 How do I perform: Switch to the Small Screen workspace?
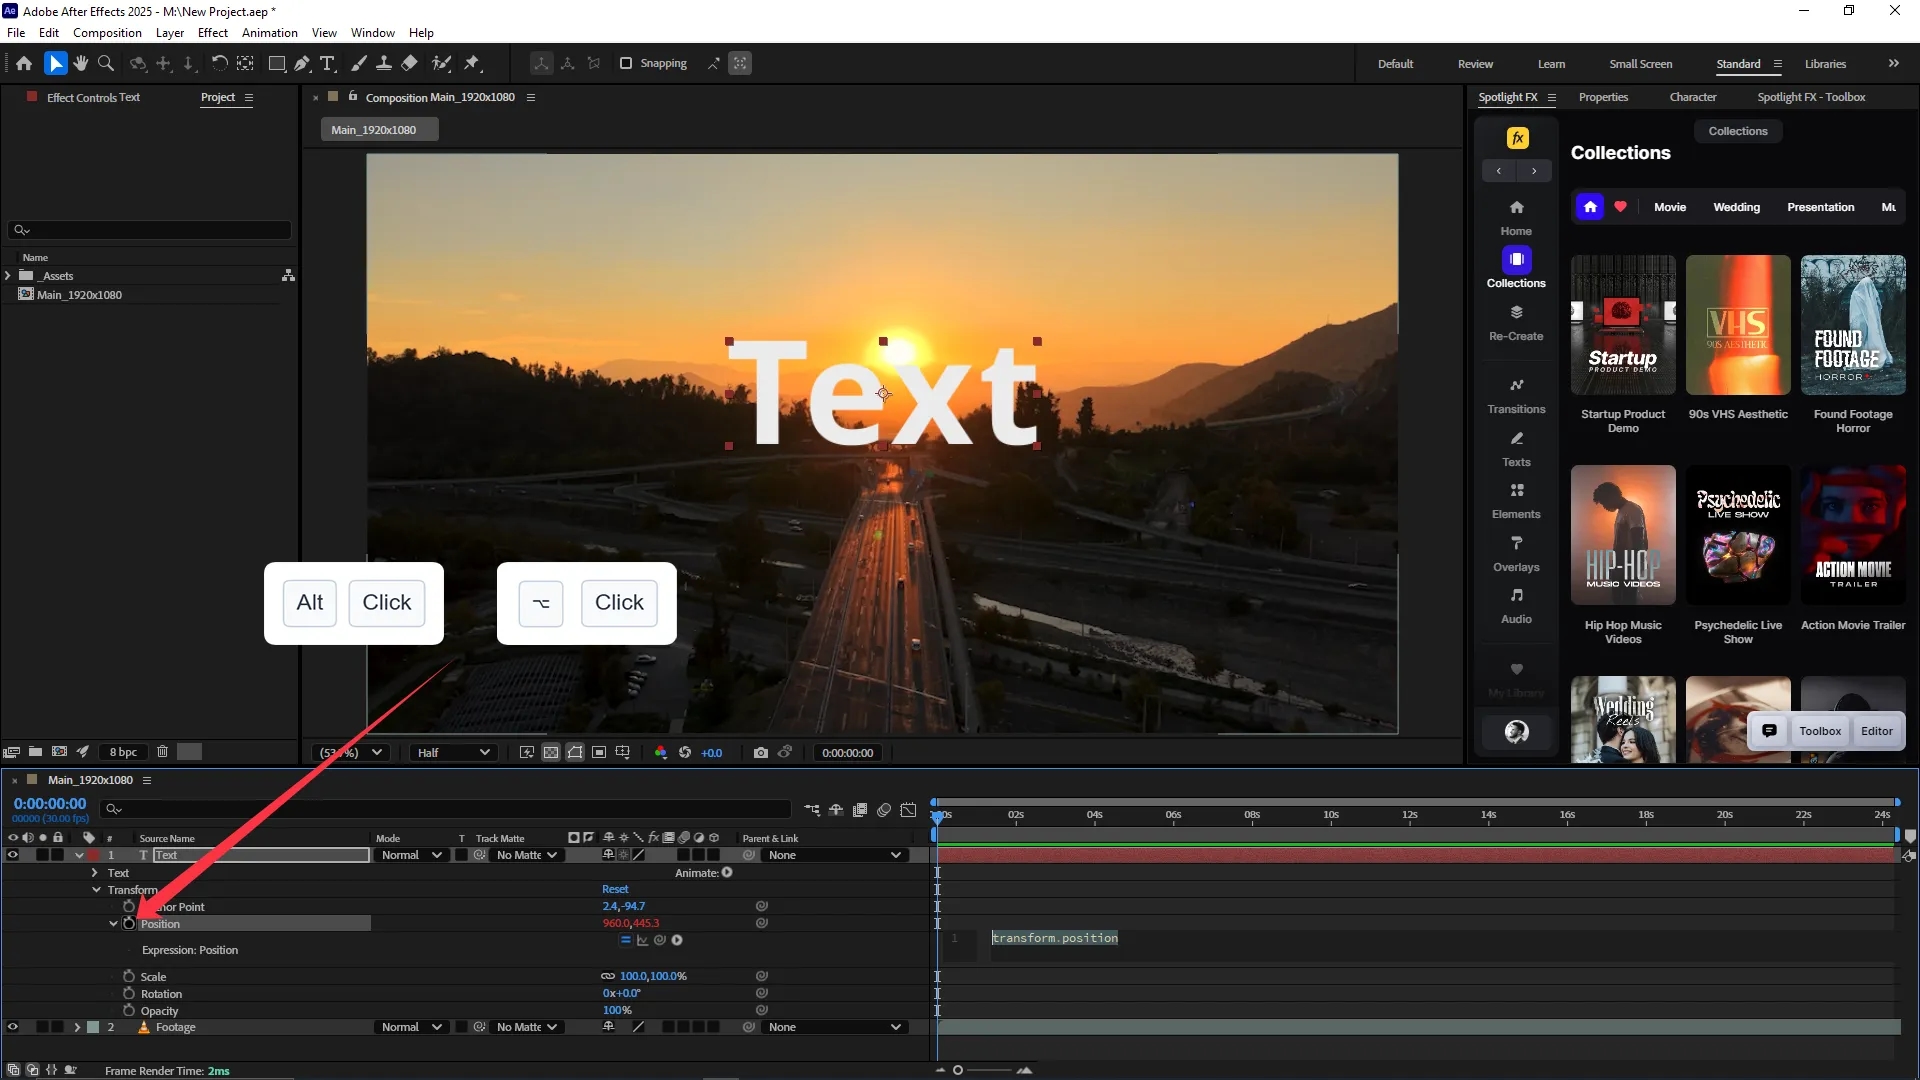(x=1640, y=64)
